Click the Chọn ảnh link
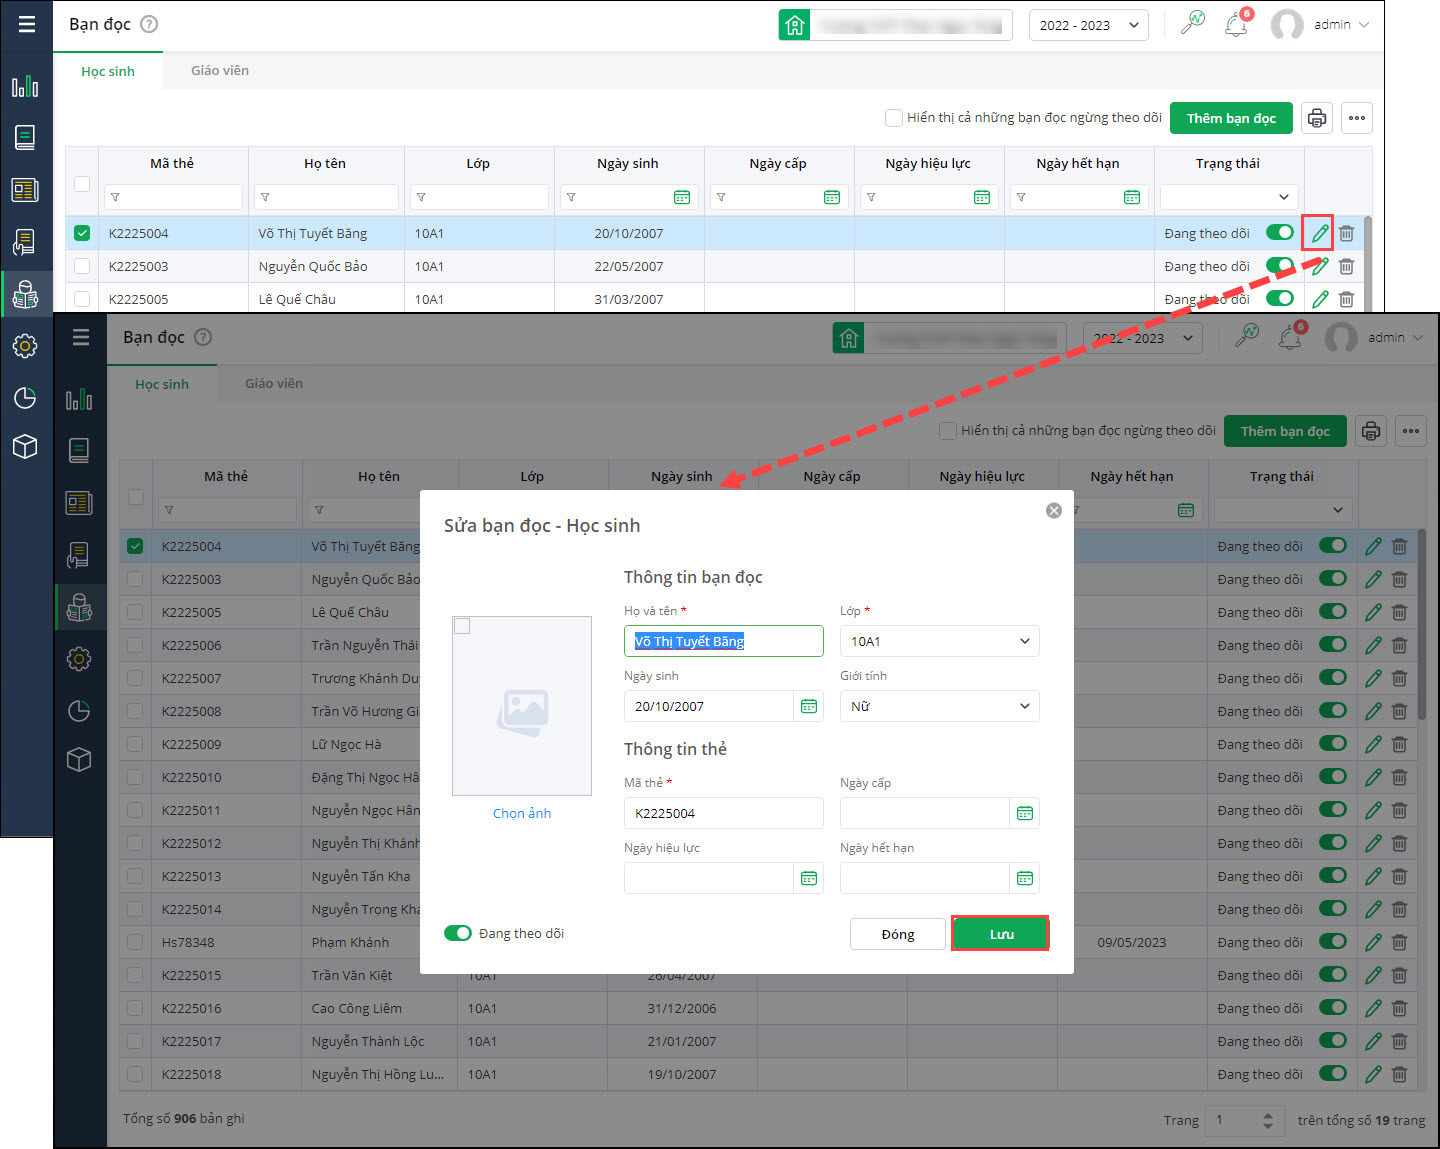1440x1149 pixels. 522,813
